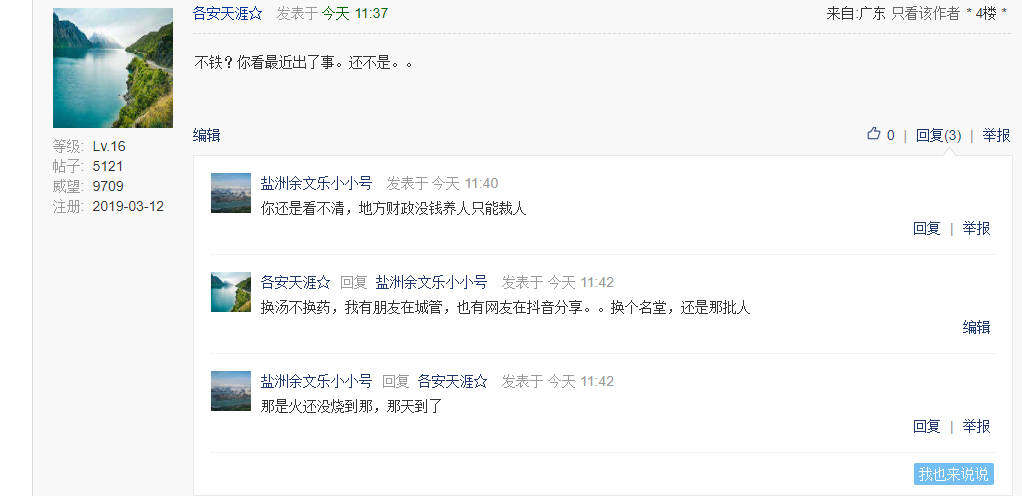1022x496 pixels.
Task: Click the small lake avatar in second reply
Action: pos(231,292)
